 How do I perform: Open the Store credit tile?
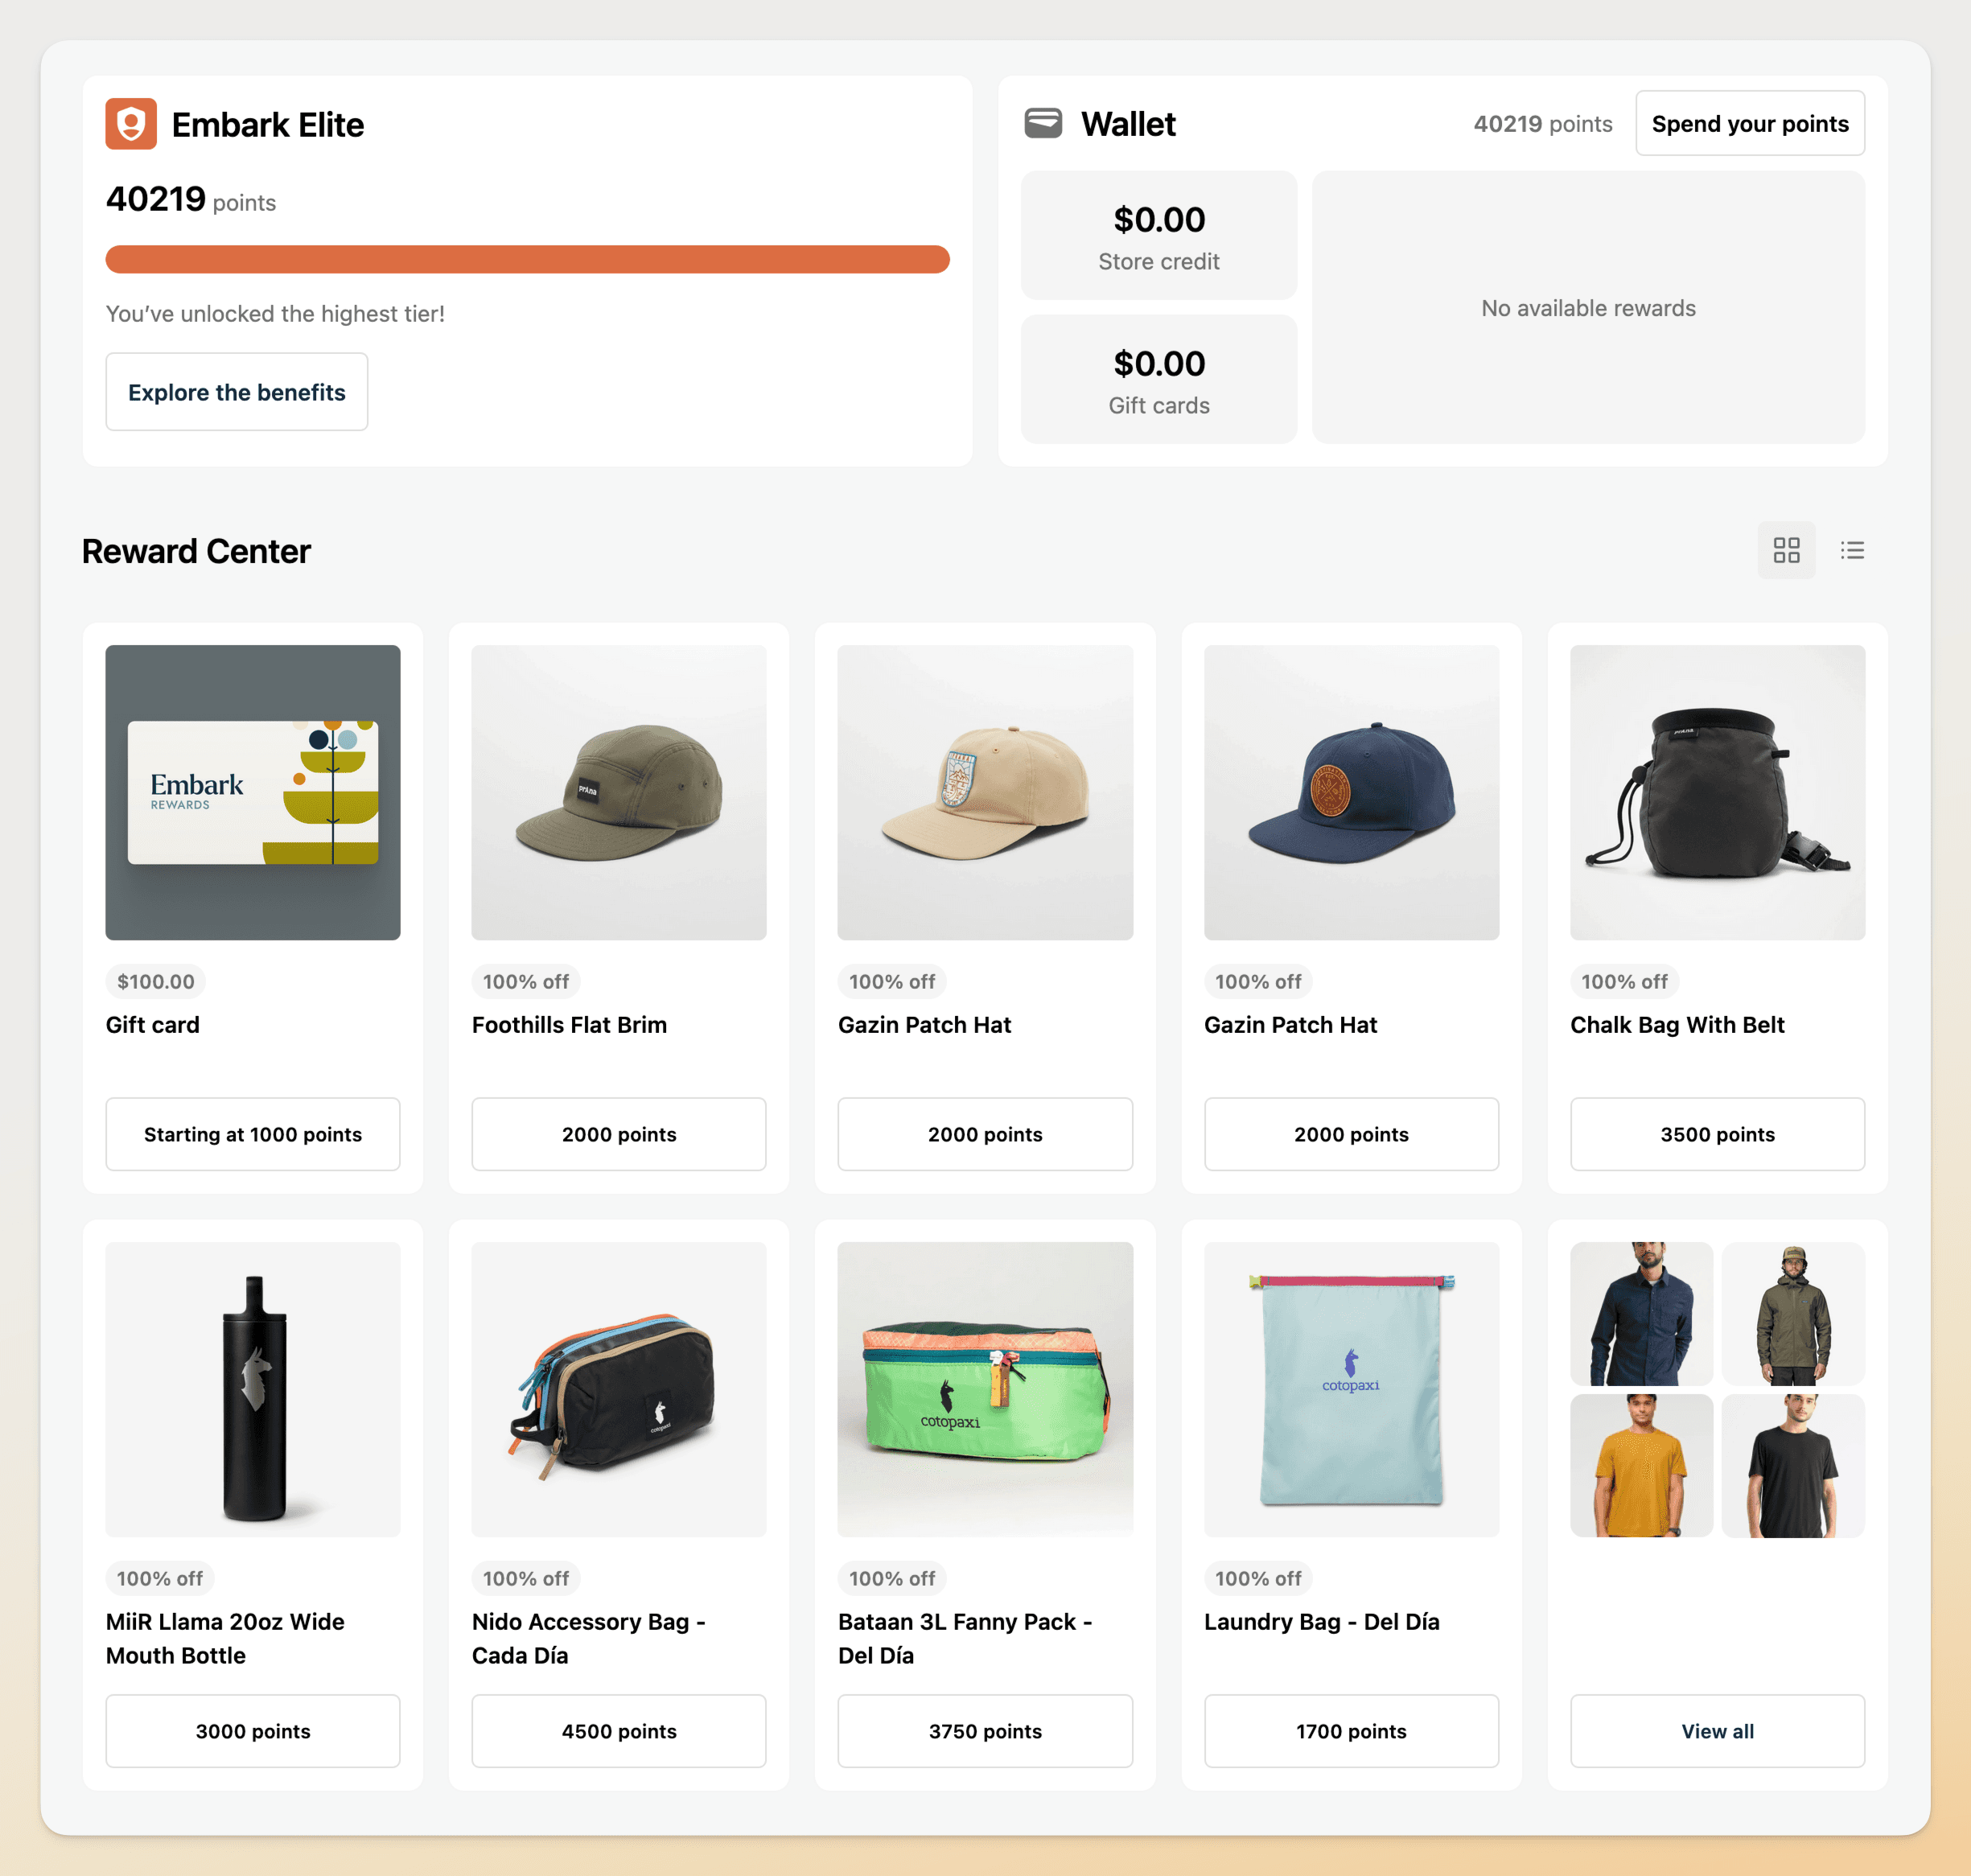pyautogui.click(x=1159, y=235)
